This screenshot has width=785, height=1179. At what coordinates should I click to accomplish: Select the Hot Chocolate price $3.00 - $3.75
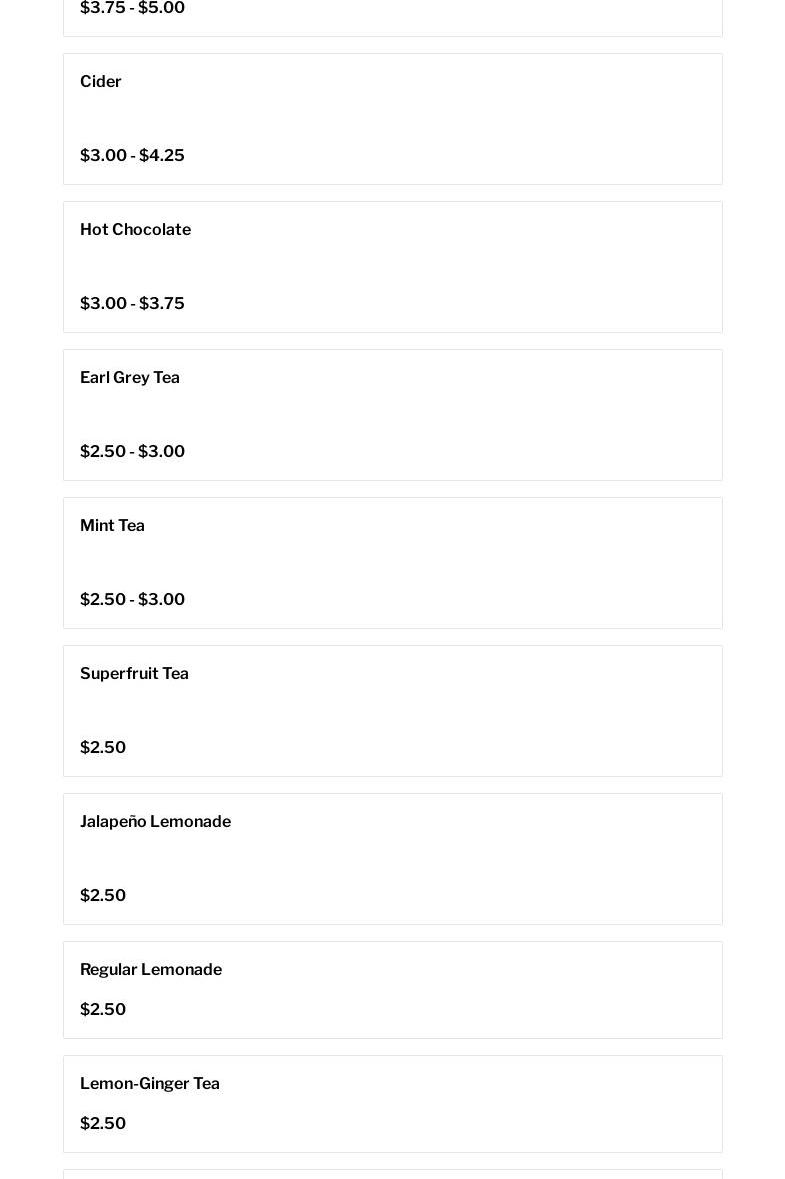[132, 304]
